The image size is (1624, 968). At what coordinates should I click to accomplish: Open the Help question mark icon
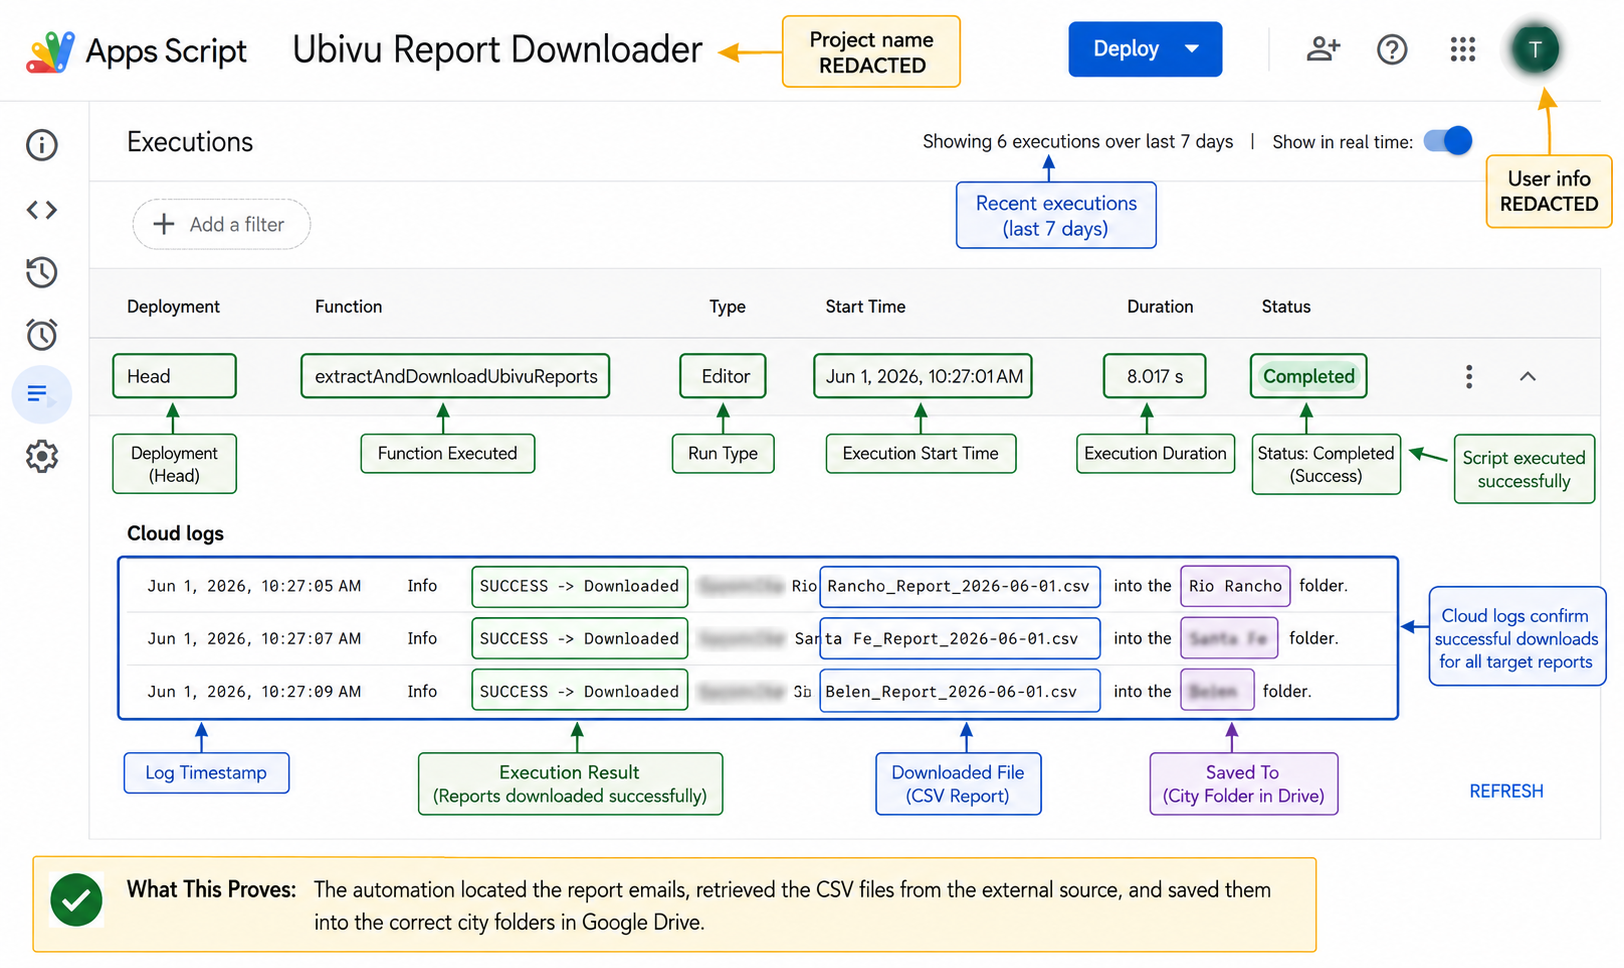pyautogui.click(x=1392, y=49)
